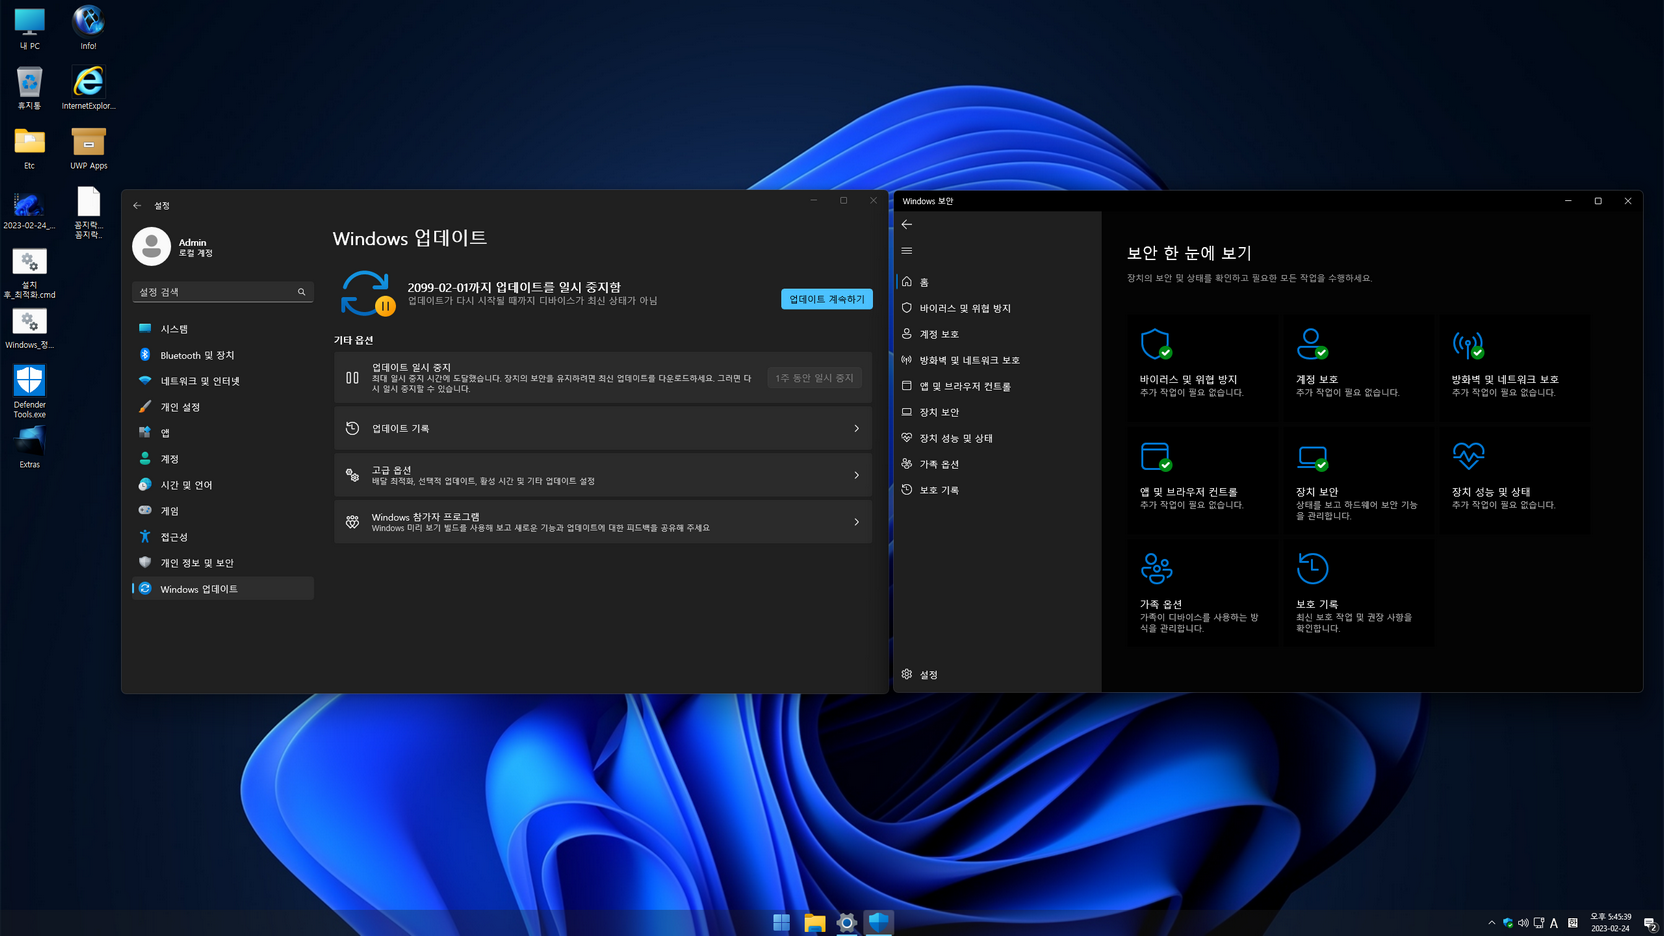
Task: Expand the Windows 참가자 프로그램 row chevron
Action: [x=856, y=522]
